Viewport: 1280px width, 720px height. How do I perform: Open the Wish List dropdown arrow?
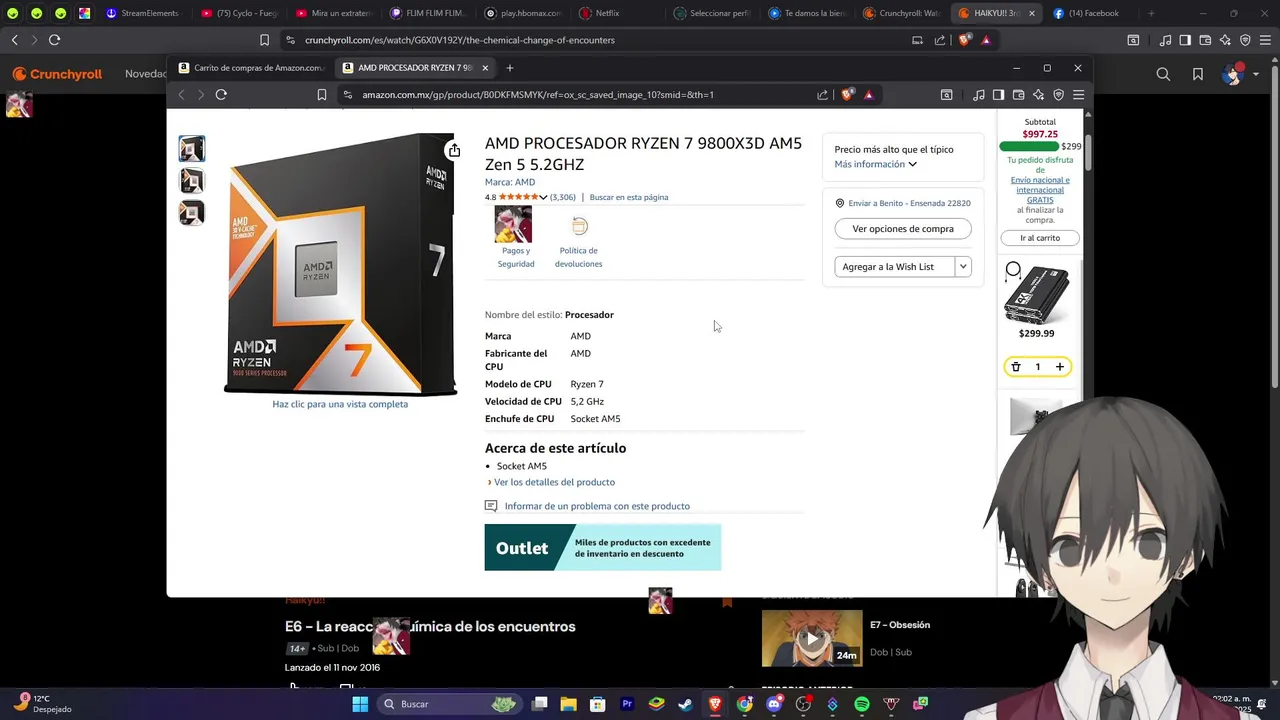963,267
